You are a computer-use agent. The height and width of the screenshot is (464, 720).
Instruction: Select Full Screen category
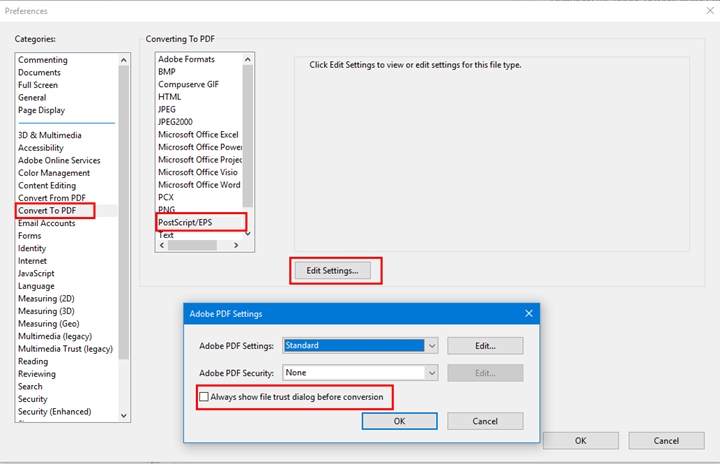[x=38, y=85]
